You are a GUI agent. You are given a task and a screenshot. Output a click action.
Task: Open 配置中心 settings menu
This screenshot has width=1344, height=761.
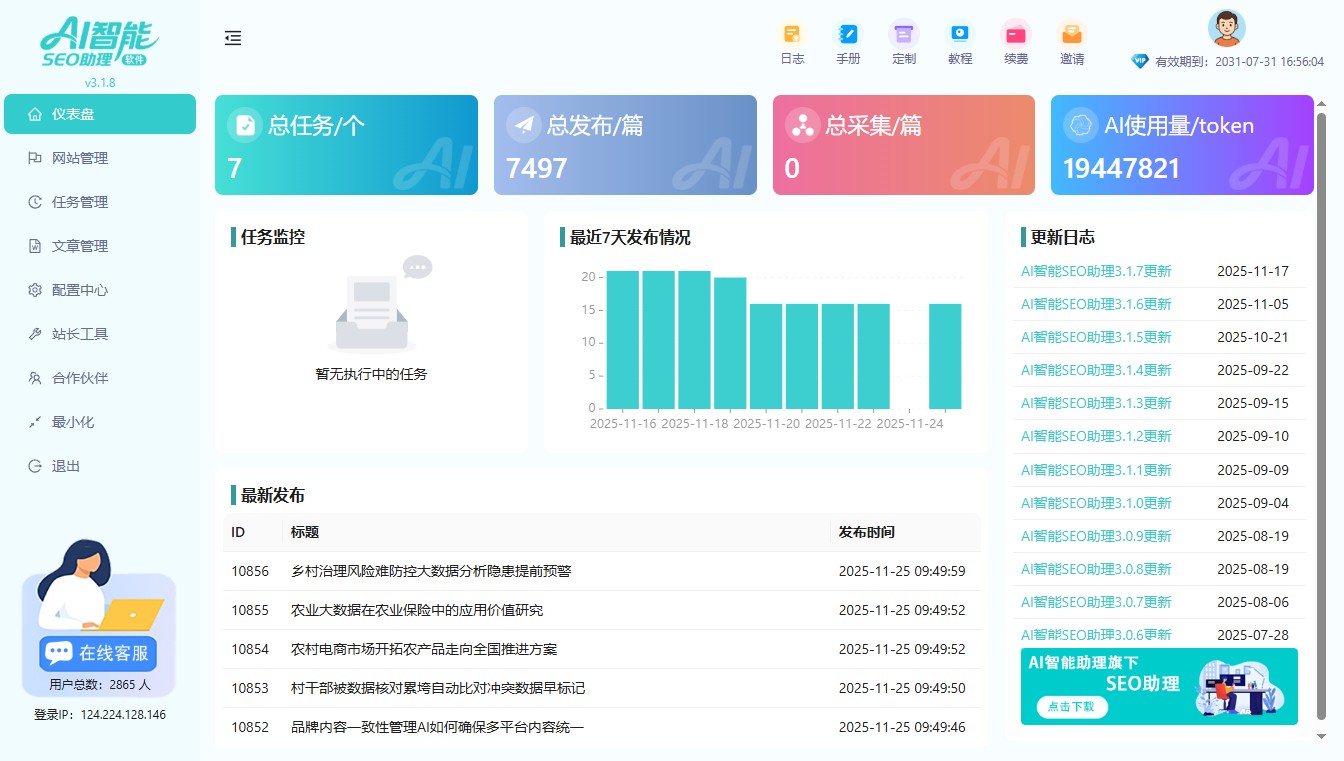coord(80,290)
